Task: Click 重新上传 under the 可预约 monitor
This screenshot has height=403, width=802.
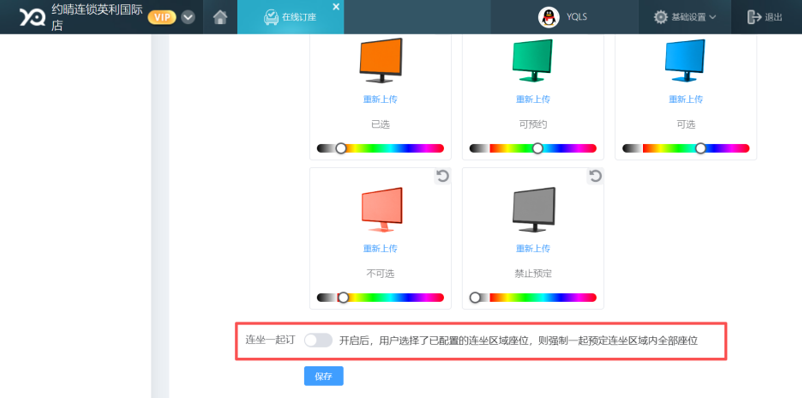Action: [533, 99]
